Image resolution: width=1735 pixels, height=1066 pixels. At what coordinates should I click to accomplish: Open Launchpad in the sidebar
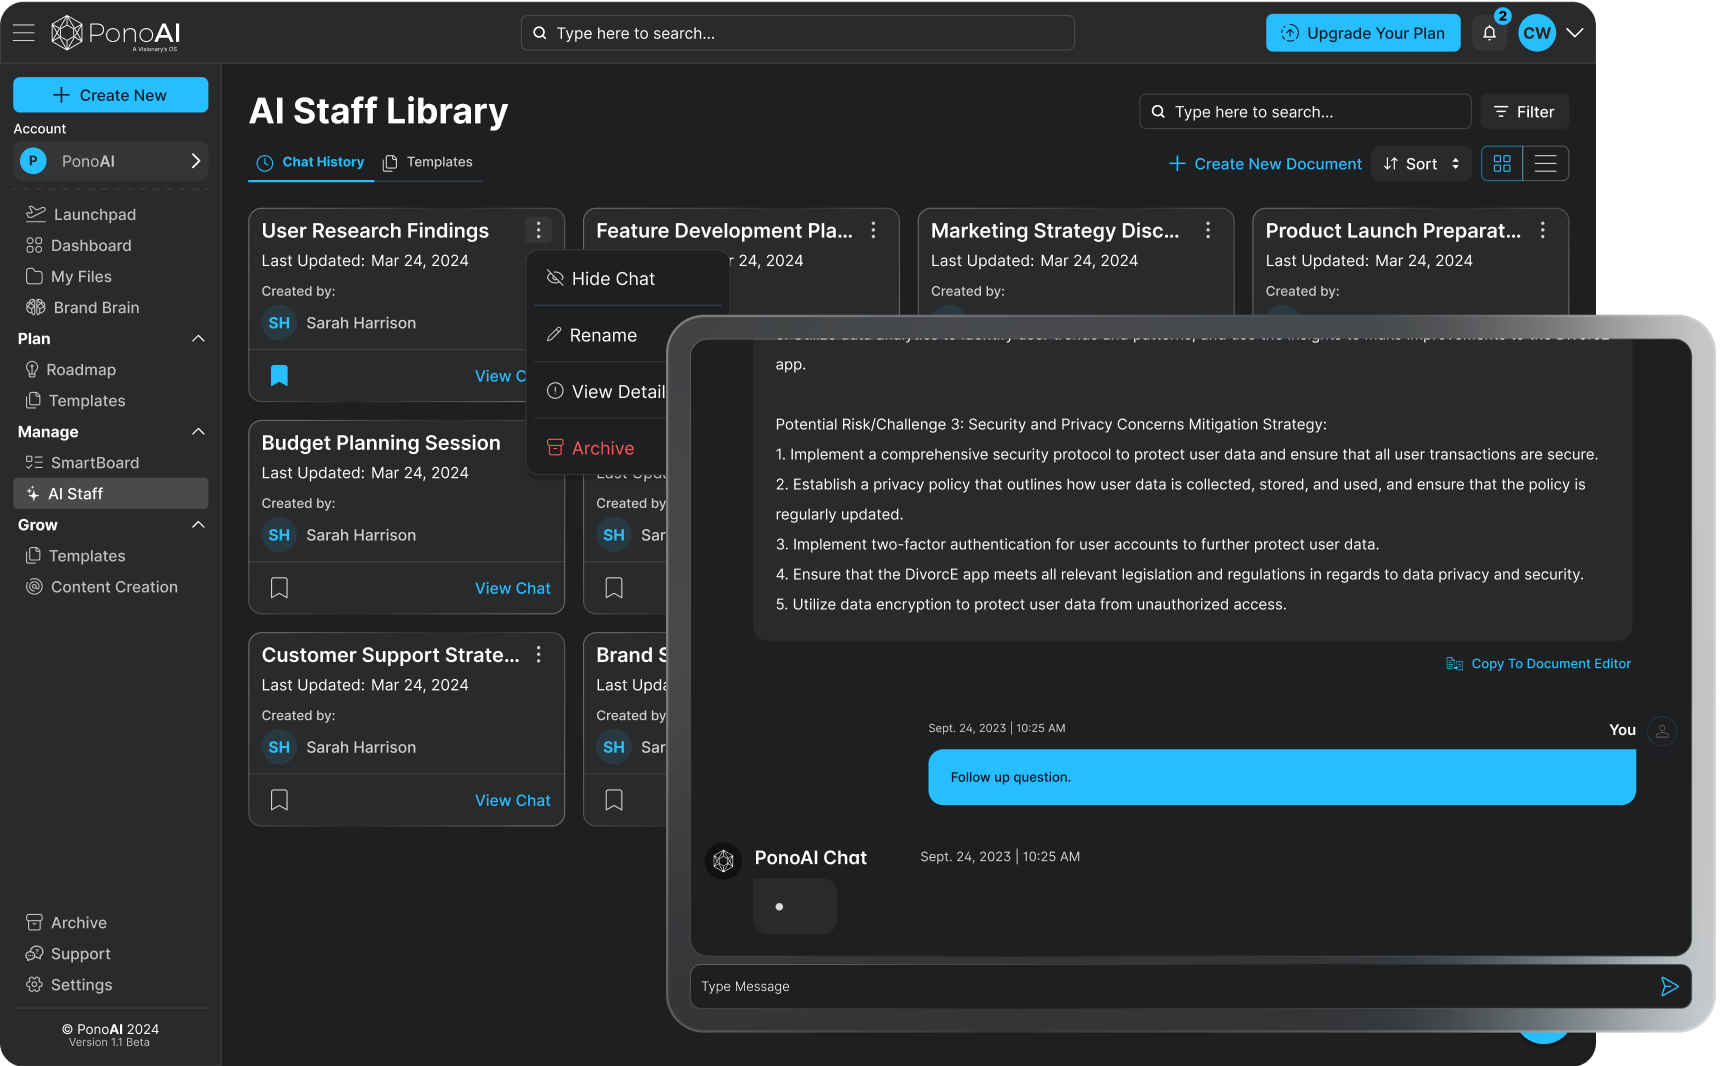pos(81,214)
